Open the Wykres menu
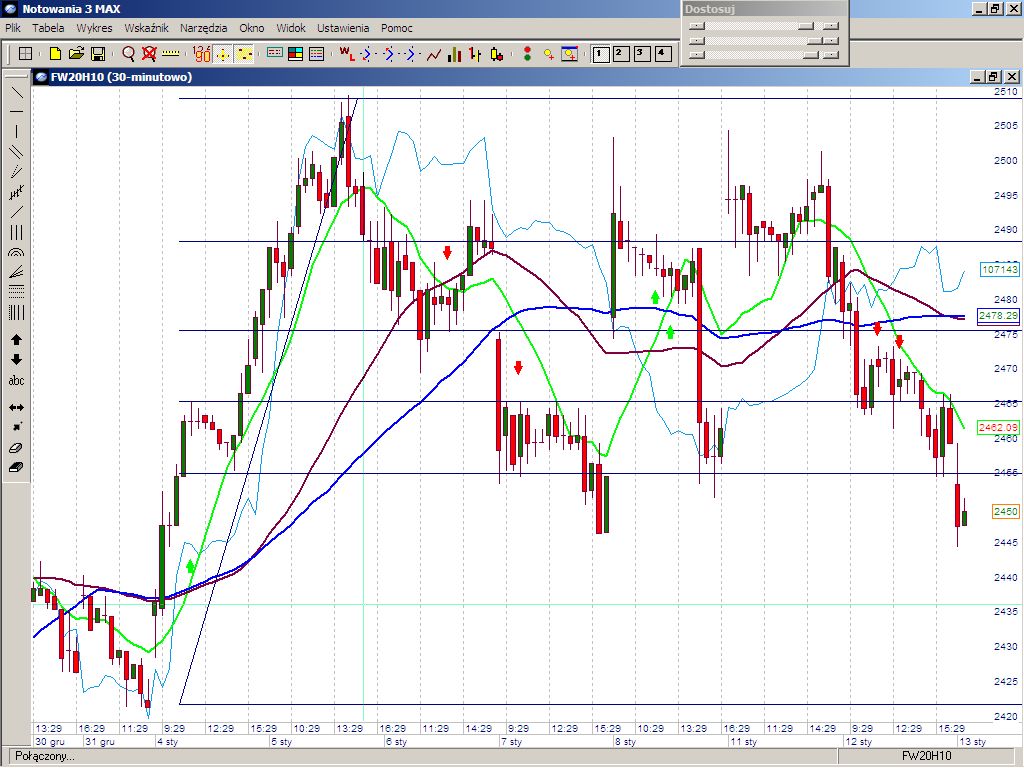 click(x=94, y=28)
